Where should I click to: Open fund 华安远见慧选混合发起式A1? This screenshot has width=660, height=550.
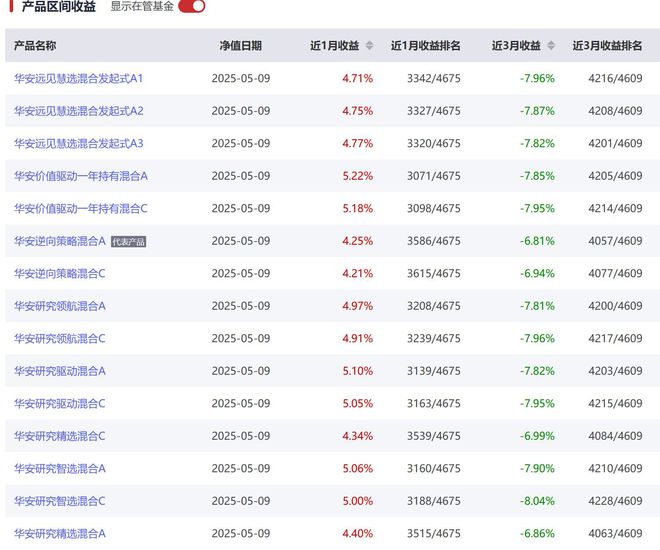click(x=79, y=78)
